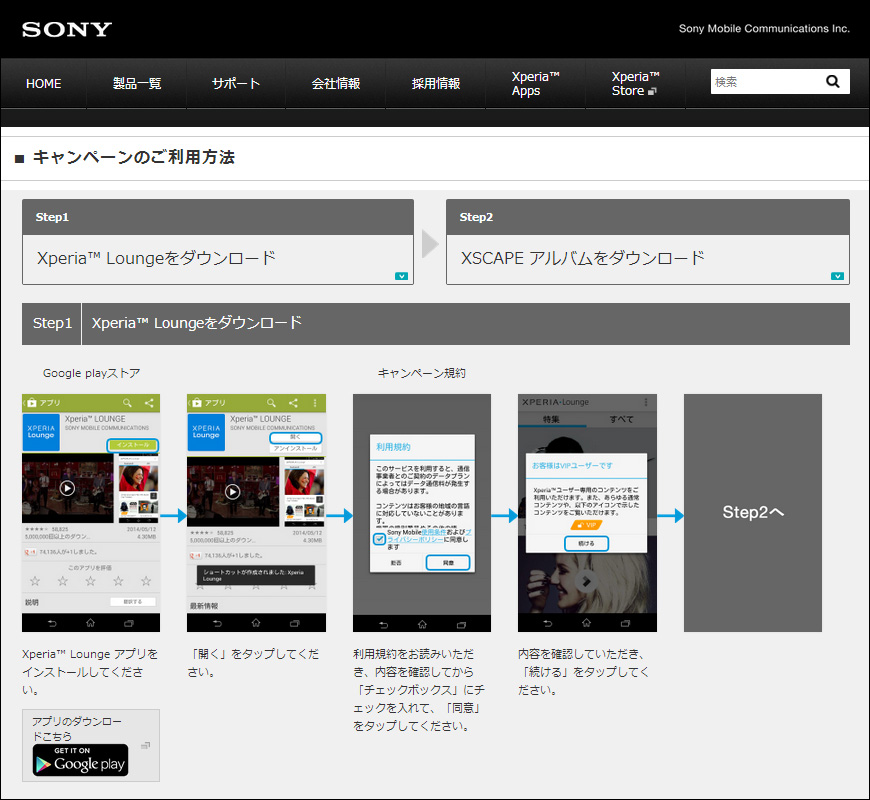Click the search magnifier icon in header
Viewport: 870px width, 800px height.
pyautogui.click(x=832, y=82)
